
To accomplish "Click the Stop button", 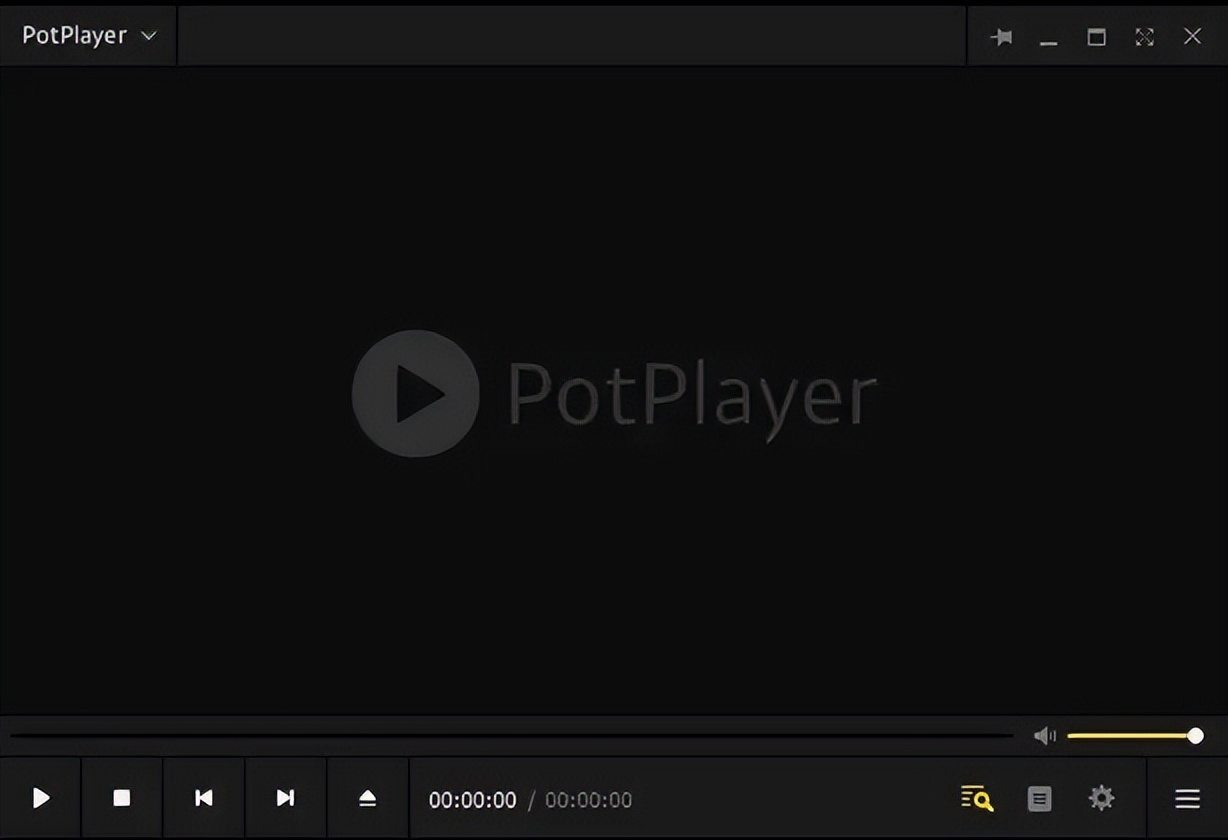I will point(122,798).
